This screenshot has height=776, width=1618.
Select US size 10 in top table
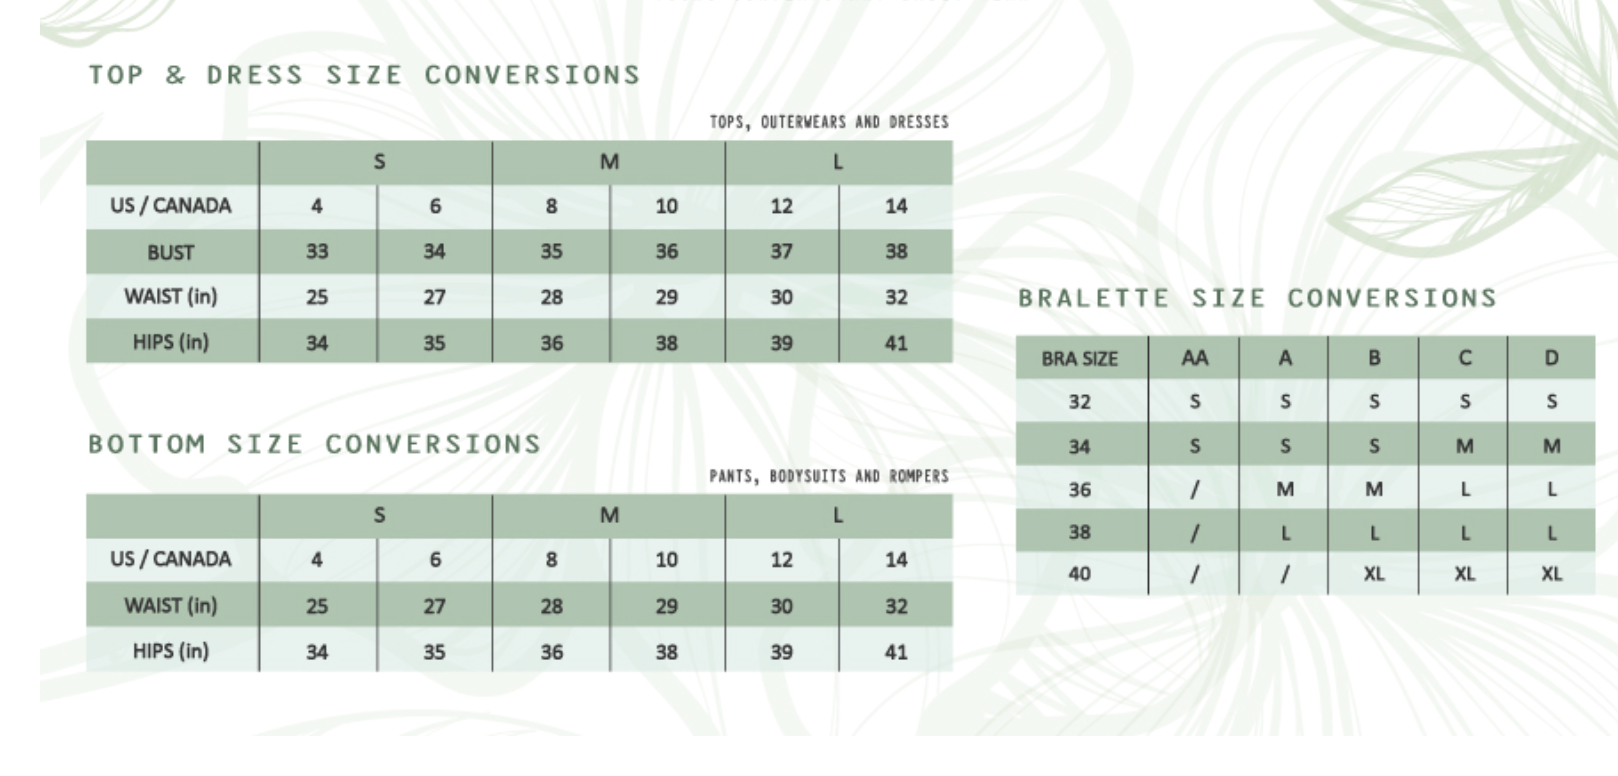(x=666, y=206)
